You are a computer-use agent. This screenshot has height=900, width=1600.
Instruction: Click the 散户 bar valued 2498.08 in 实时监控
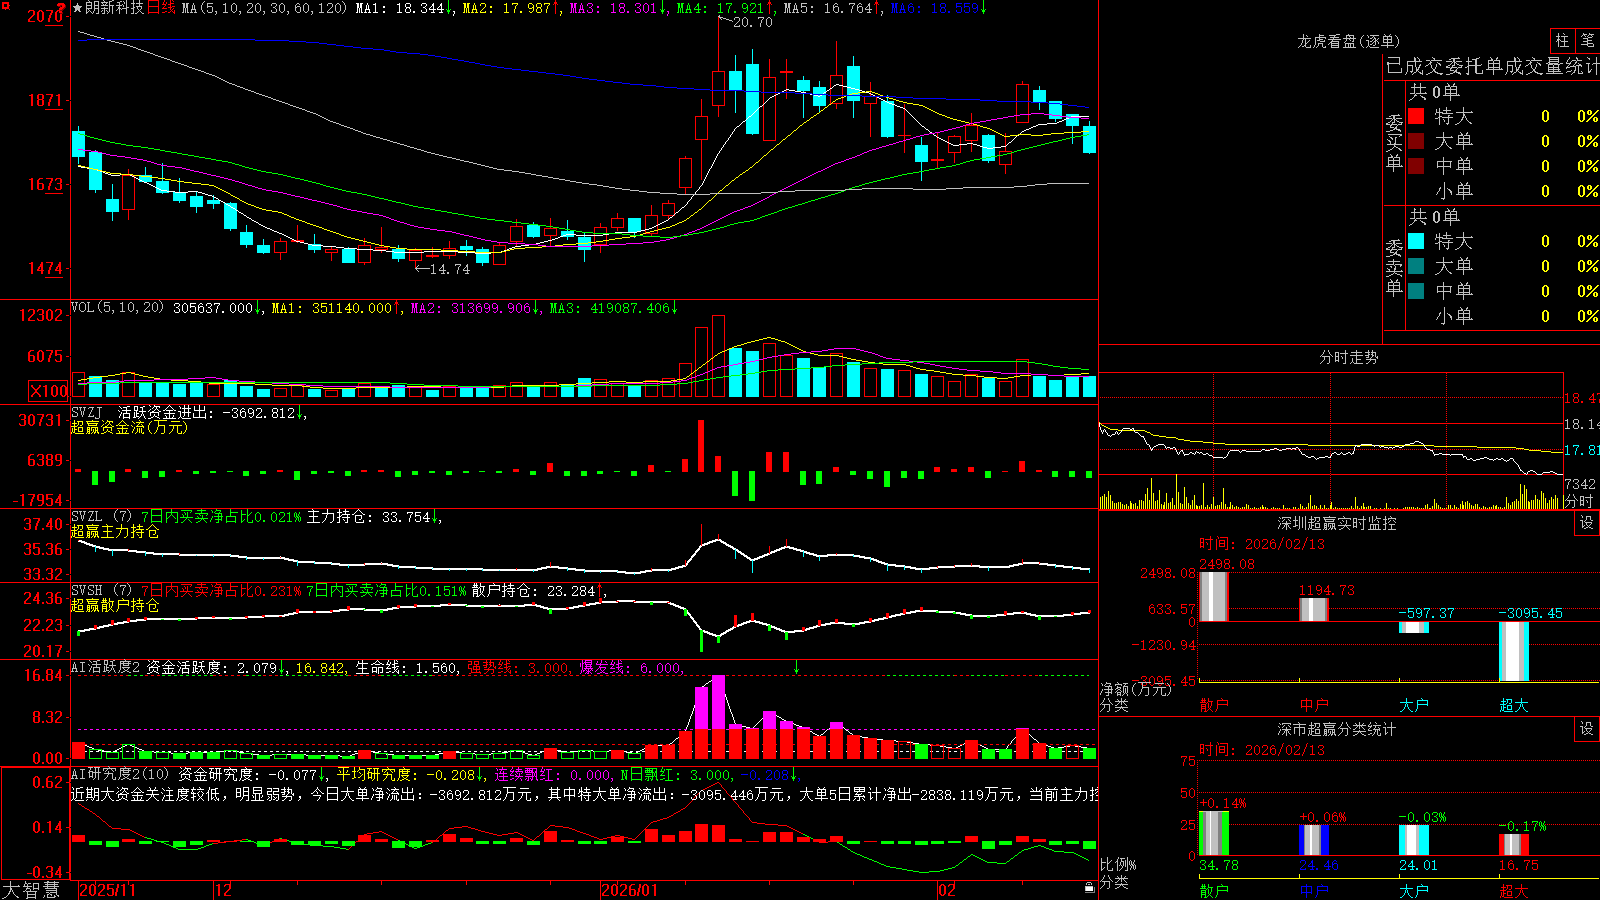click(1214, 596)
